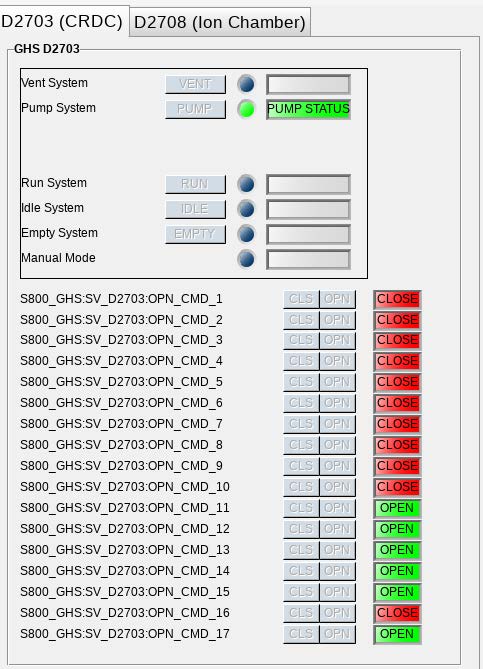
Task: Select the D2703 (CRDC) tab
Action: coord(62,21)
